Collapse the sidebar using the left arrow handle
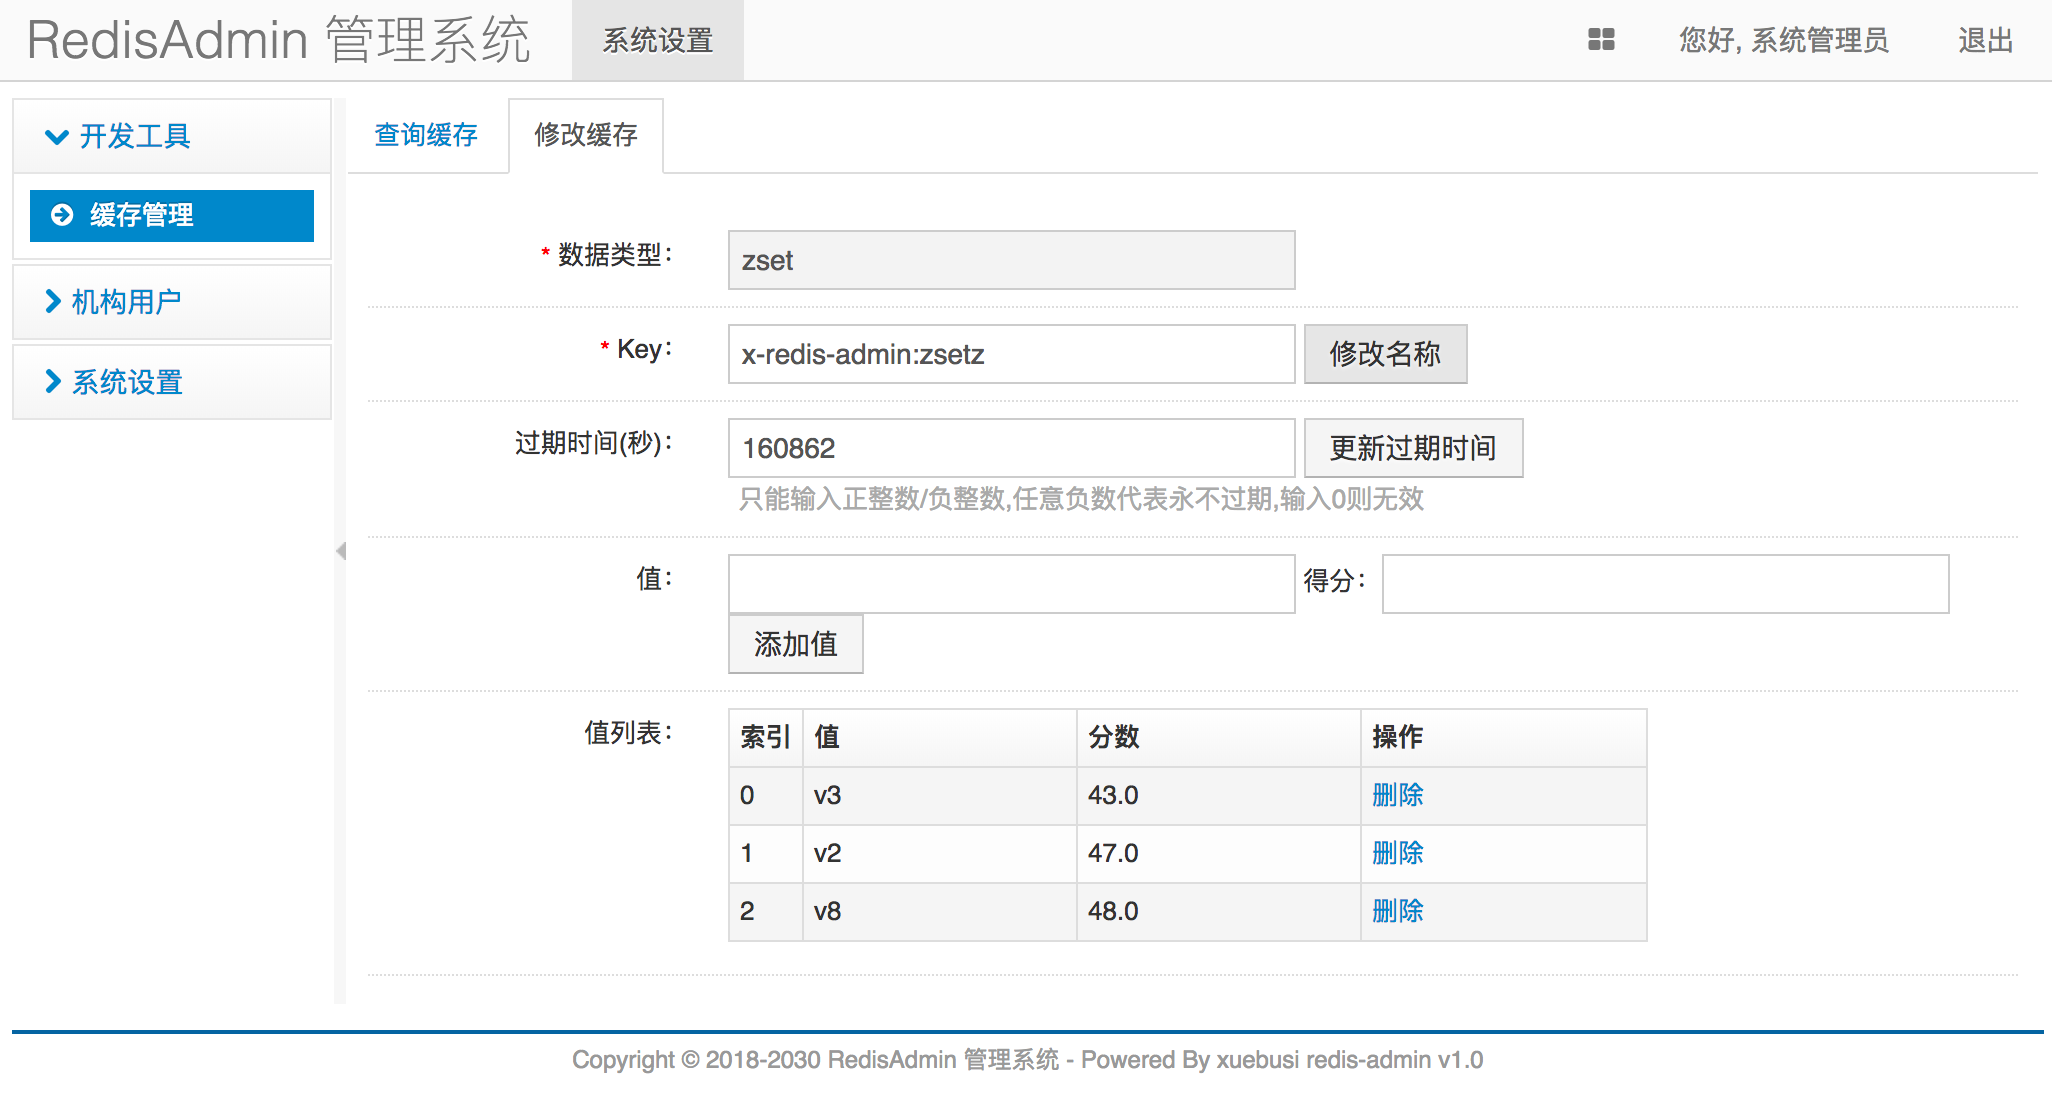2052x1094 pixels. (341, 551)
